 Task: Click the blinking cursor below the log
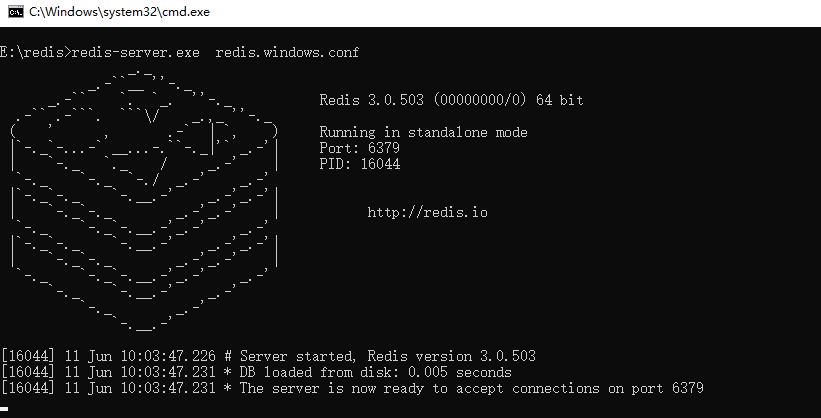click(6, 408)
